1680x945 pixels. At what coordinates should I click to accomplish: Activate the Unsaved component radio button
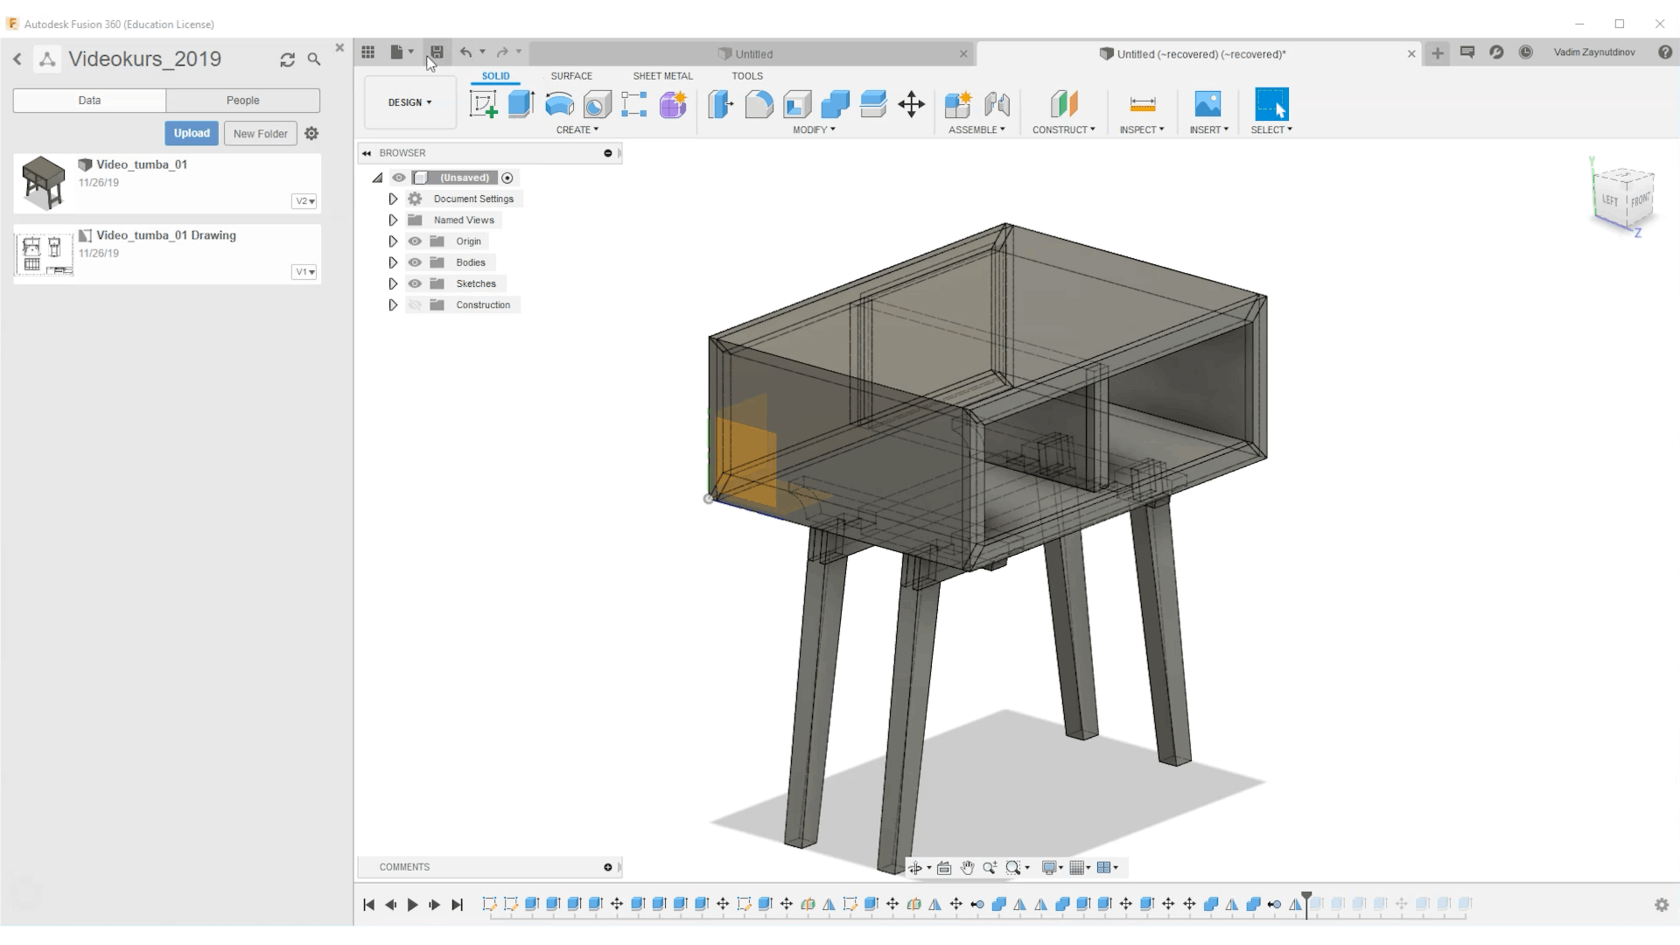[507, 178]
